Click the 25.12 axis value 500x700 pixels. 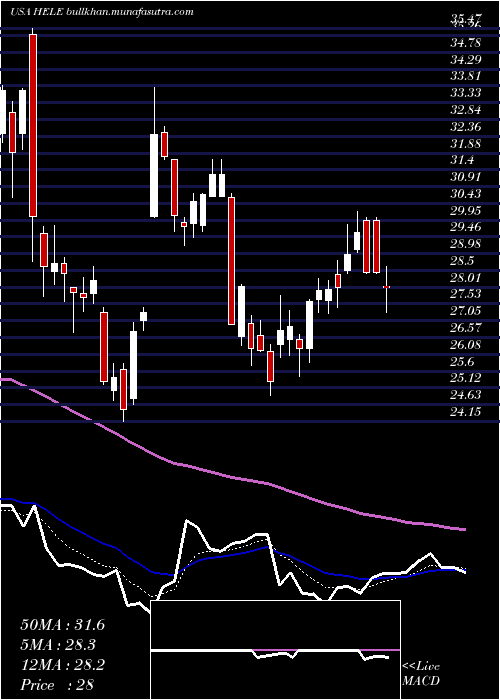click(466, 378)
